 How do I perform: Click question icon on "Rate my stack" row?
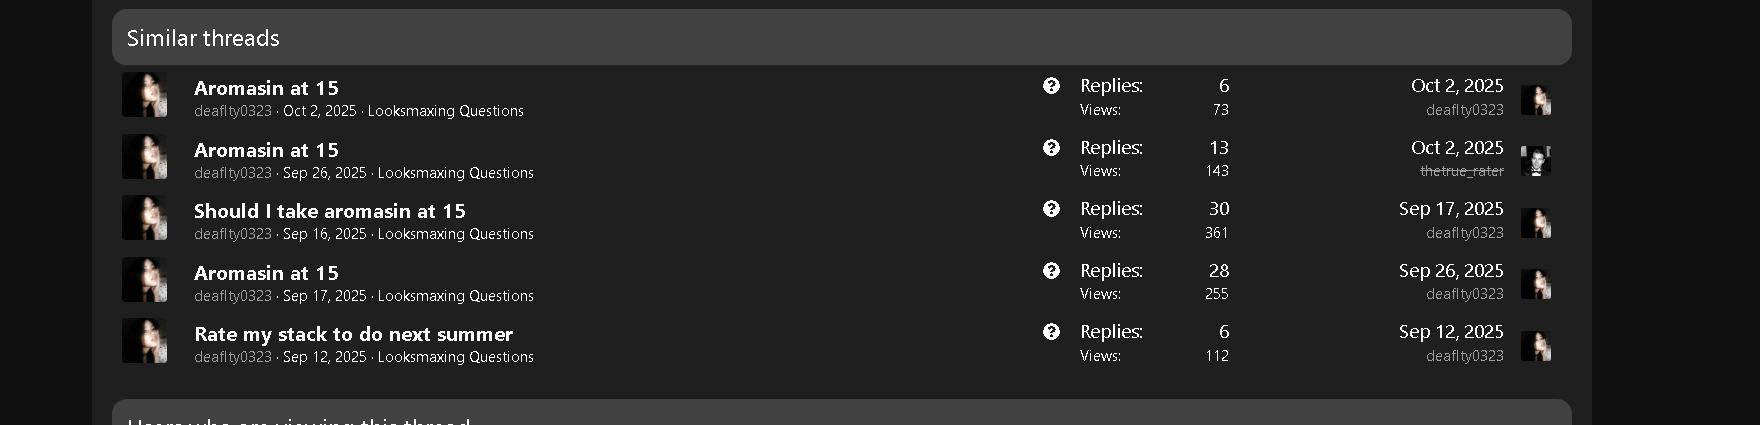pos(1051,332)
